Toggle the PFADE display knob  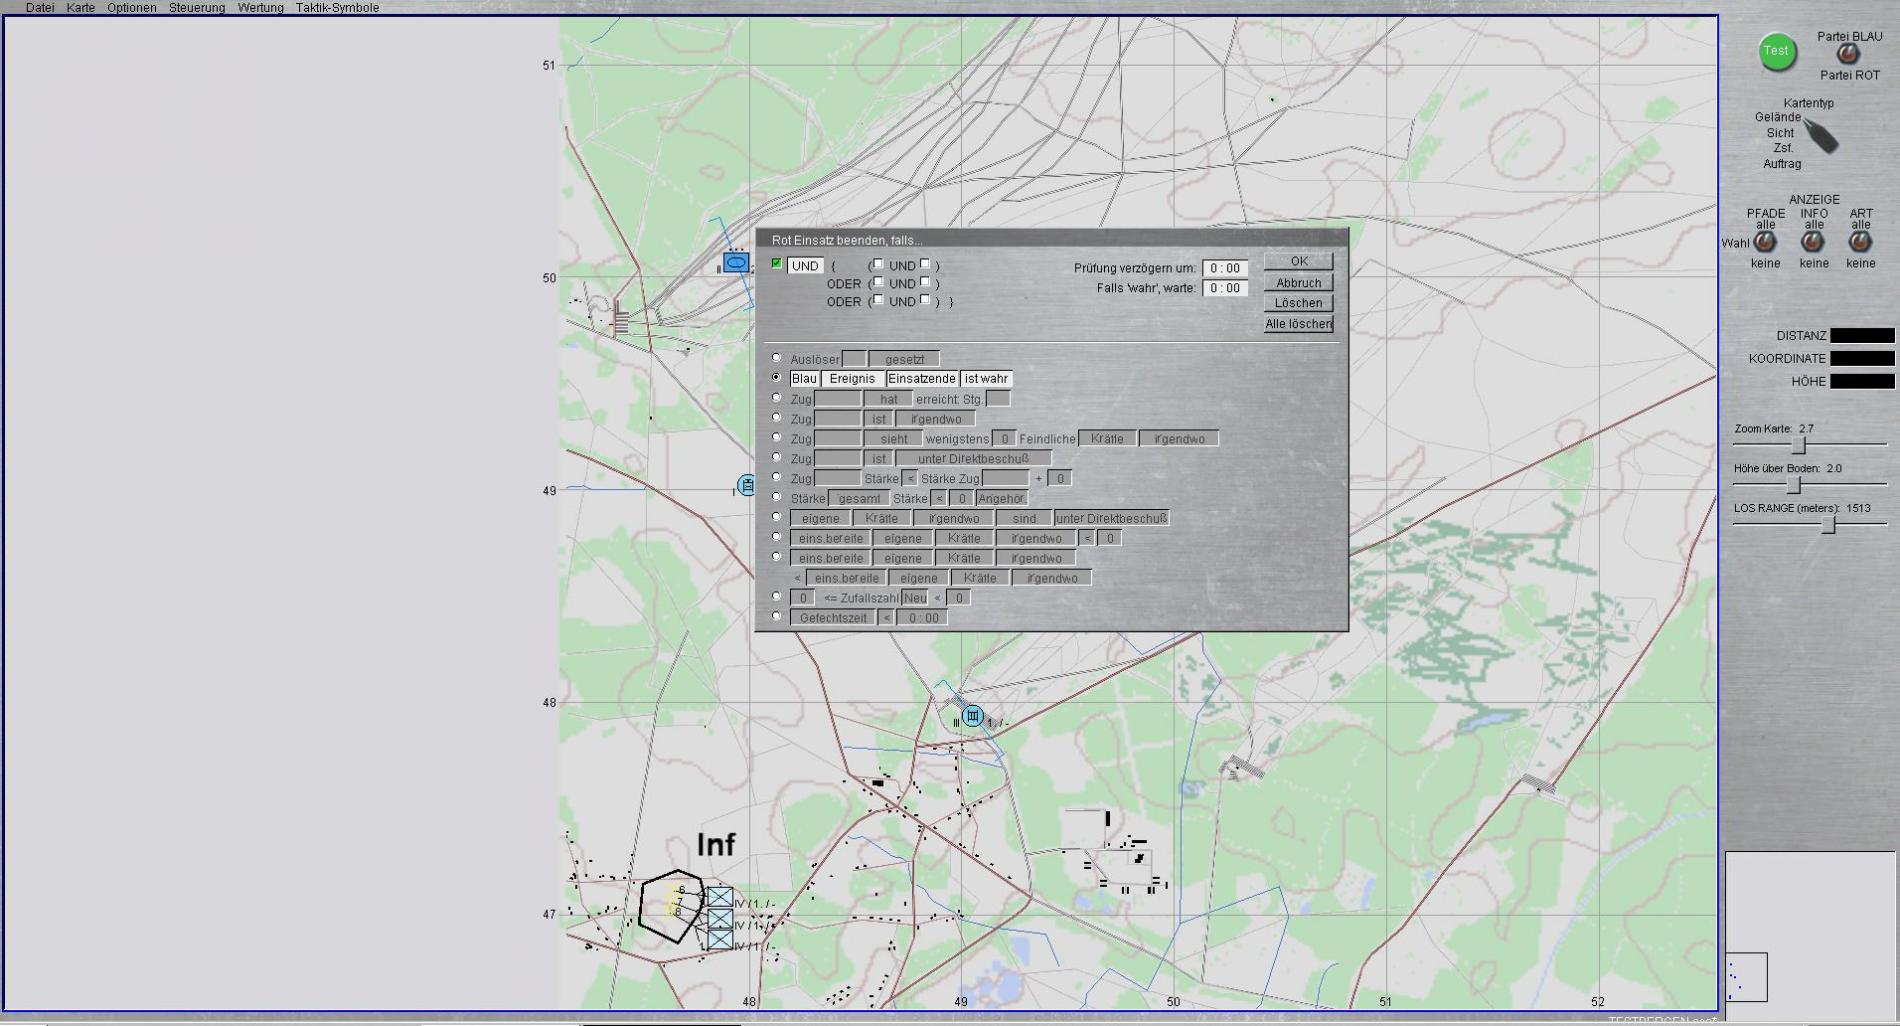coord(1765,242)
